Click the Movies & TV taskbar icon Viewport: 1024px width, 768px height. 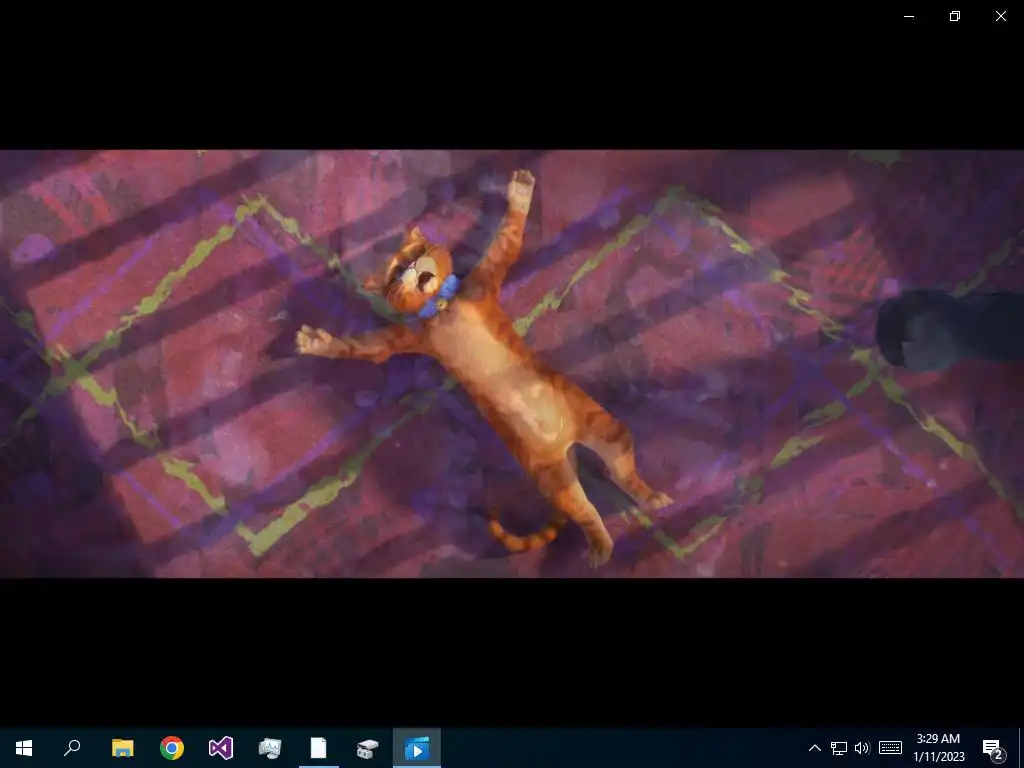pyautogui.click(x=417, y=748)
